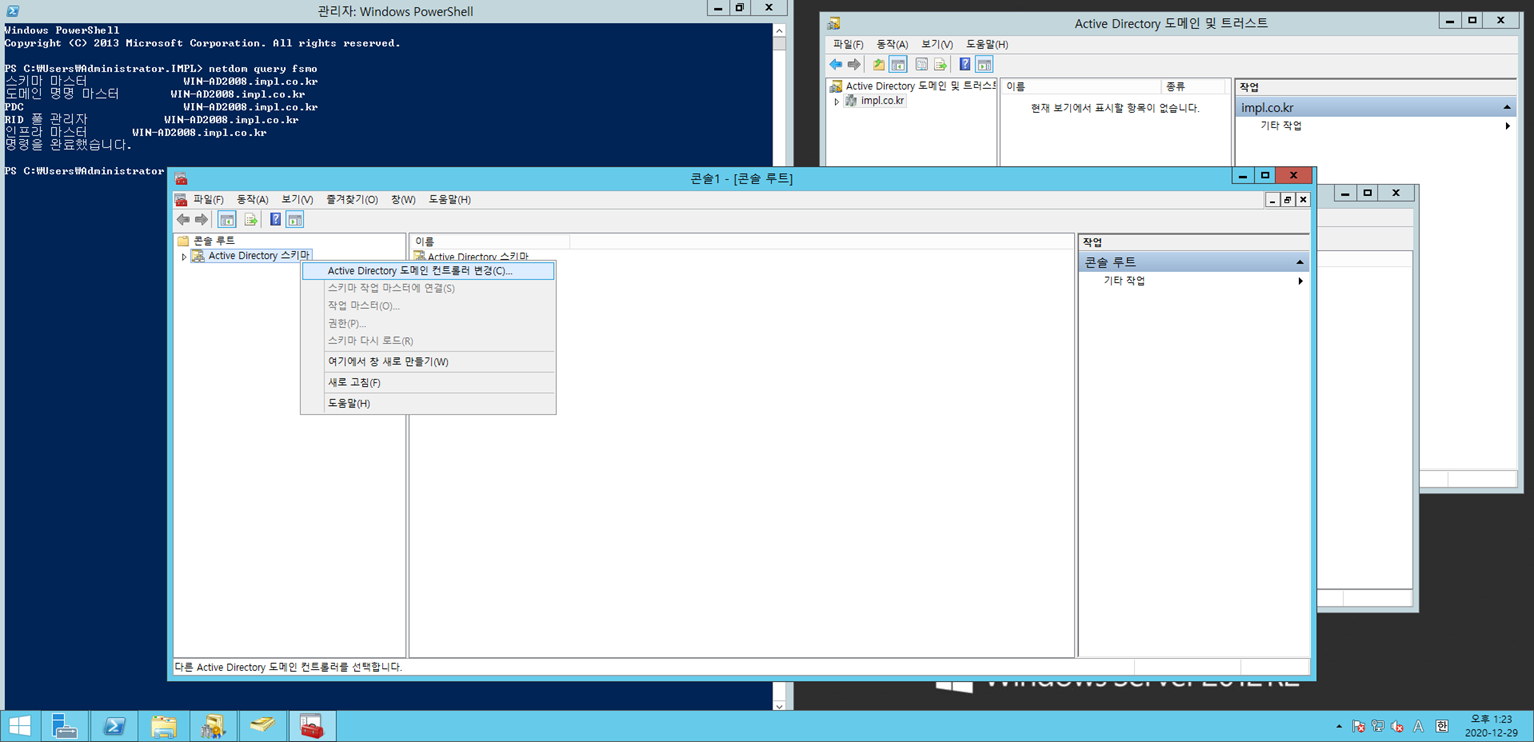1534x742 pixels.
Task: Click Korean IME 한 indicator in tray
Action: 1442,727
